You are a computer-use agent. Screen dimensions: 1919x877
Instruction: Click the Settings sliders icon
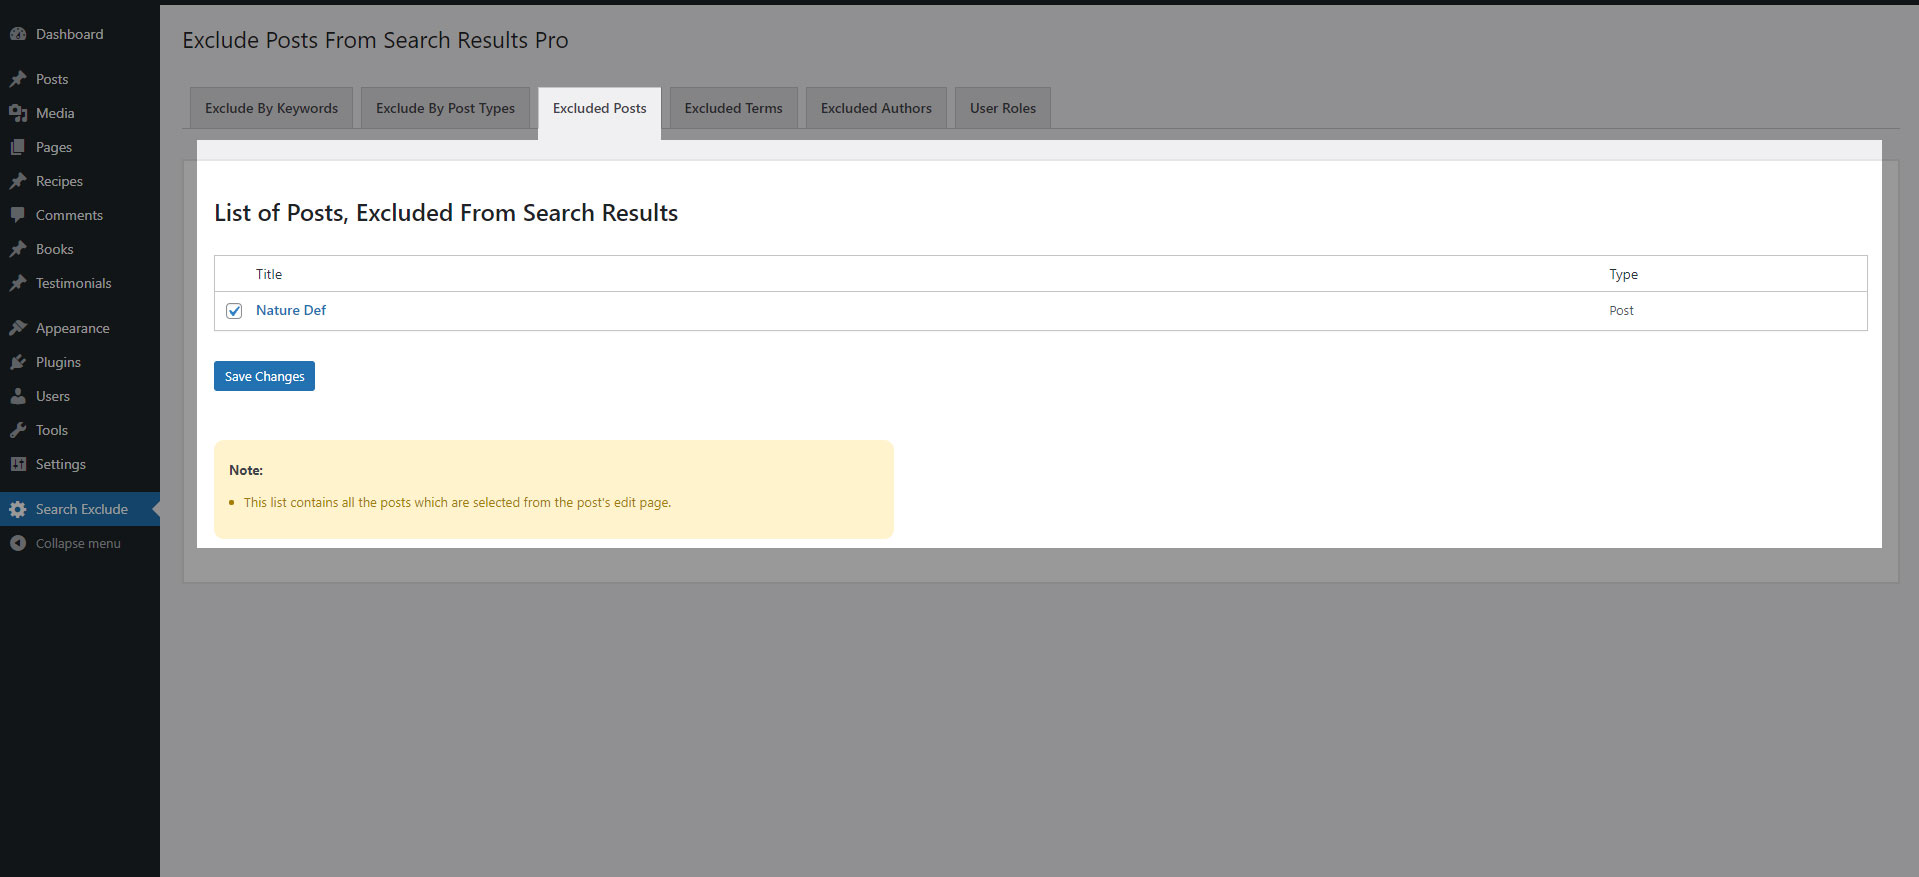click(18, 464)
